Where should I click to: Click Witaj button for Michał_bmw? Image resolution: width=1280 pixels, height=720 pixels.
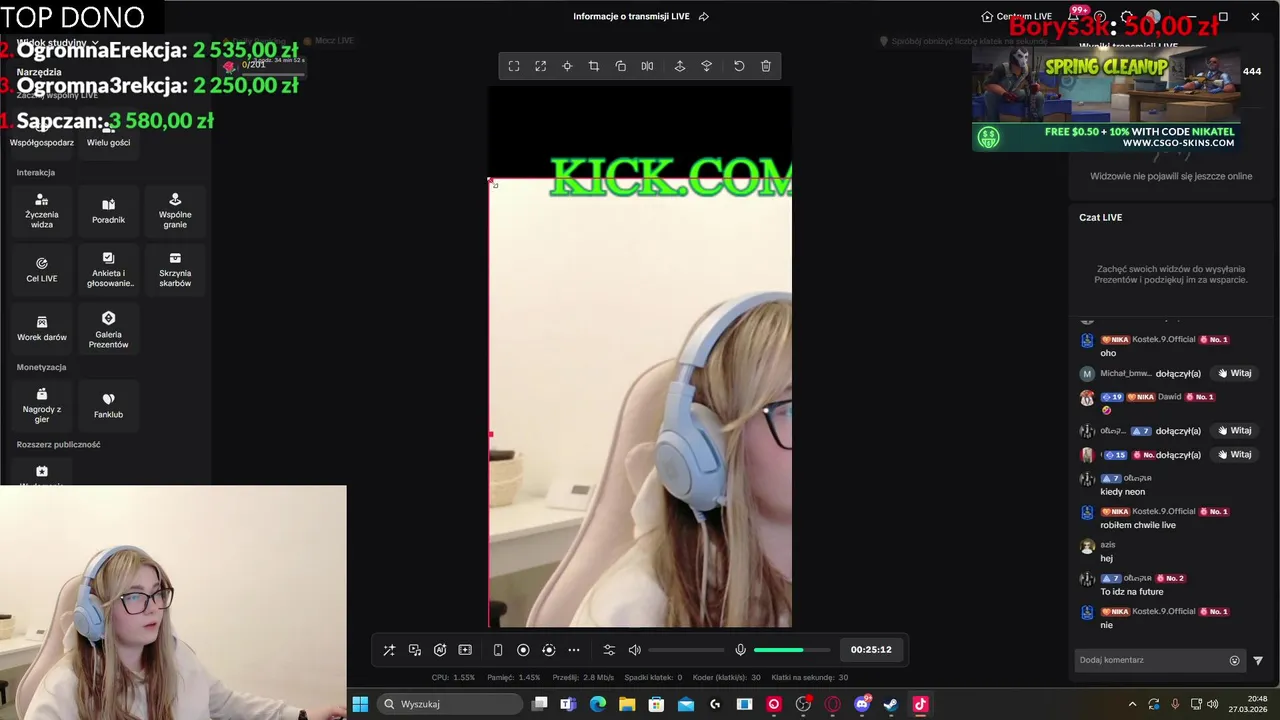(1235, 373)
